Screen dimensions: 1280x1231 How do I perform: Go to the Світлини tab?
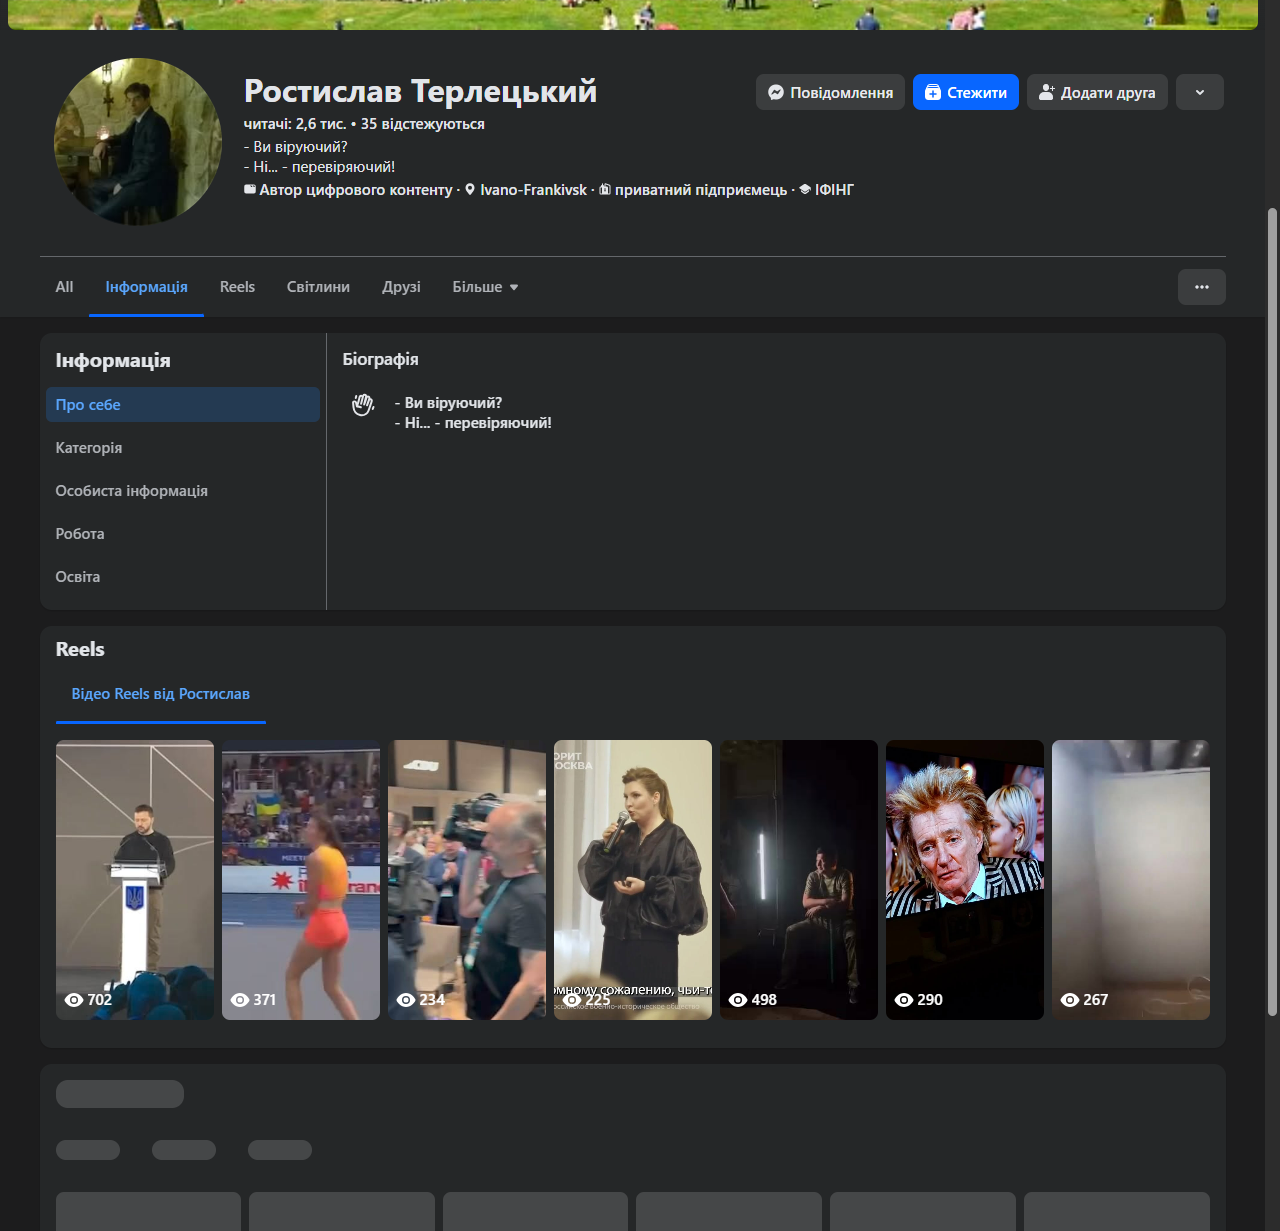tap(318, 287)
